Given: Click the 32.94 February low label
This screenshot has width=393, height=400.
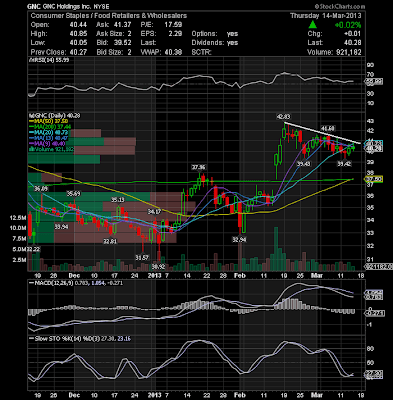Looking at the screenshot, I should coord(239,239).
